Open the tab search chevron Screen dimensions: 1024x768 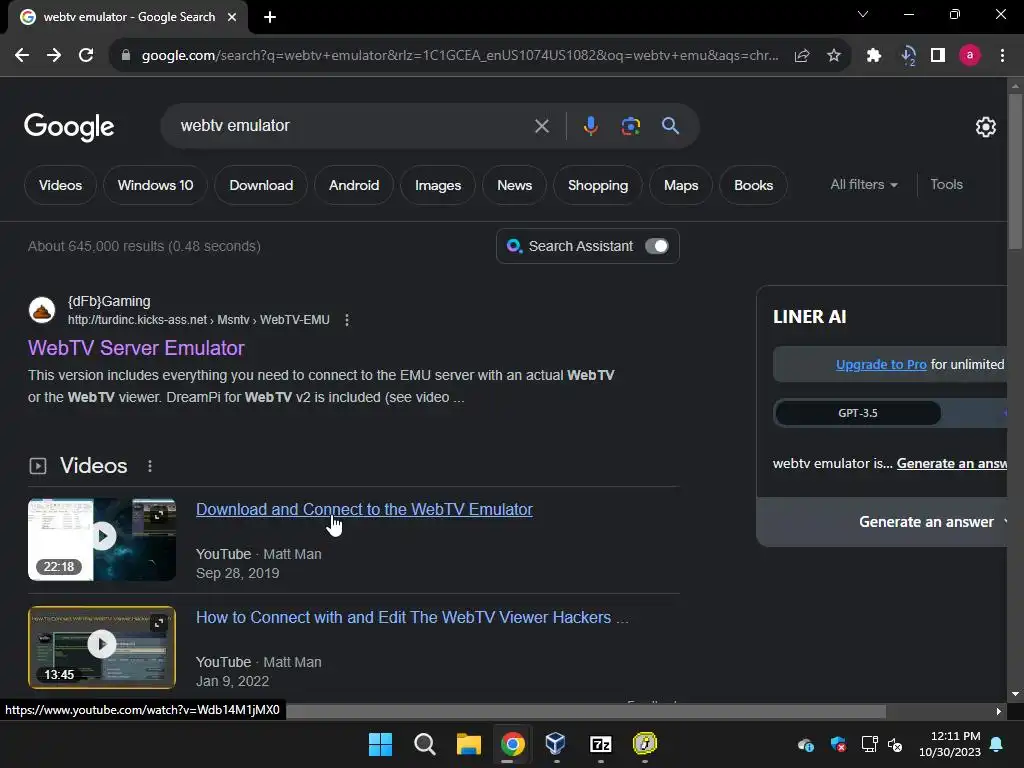coord(863,14)
